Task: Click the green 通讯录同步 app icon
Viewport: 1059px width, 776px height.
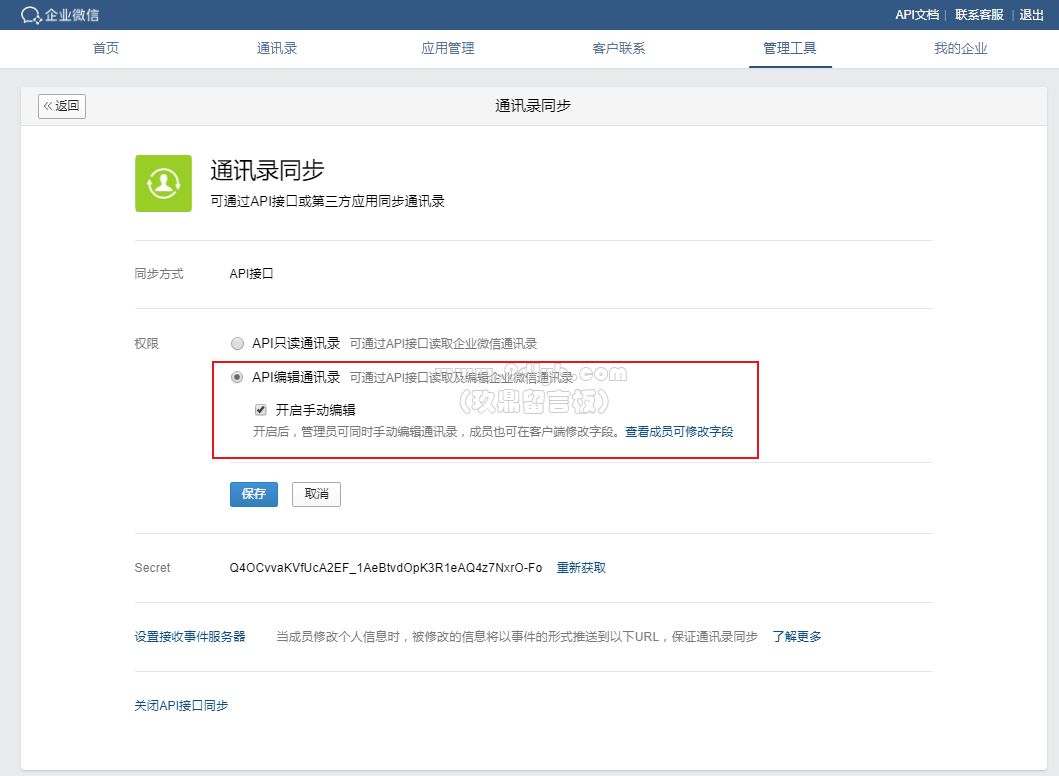Action: coord(163,183)
